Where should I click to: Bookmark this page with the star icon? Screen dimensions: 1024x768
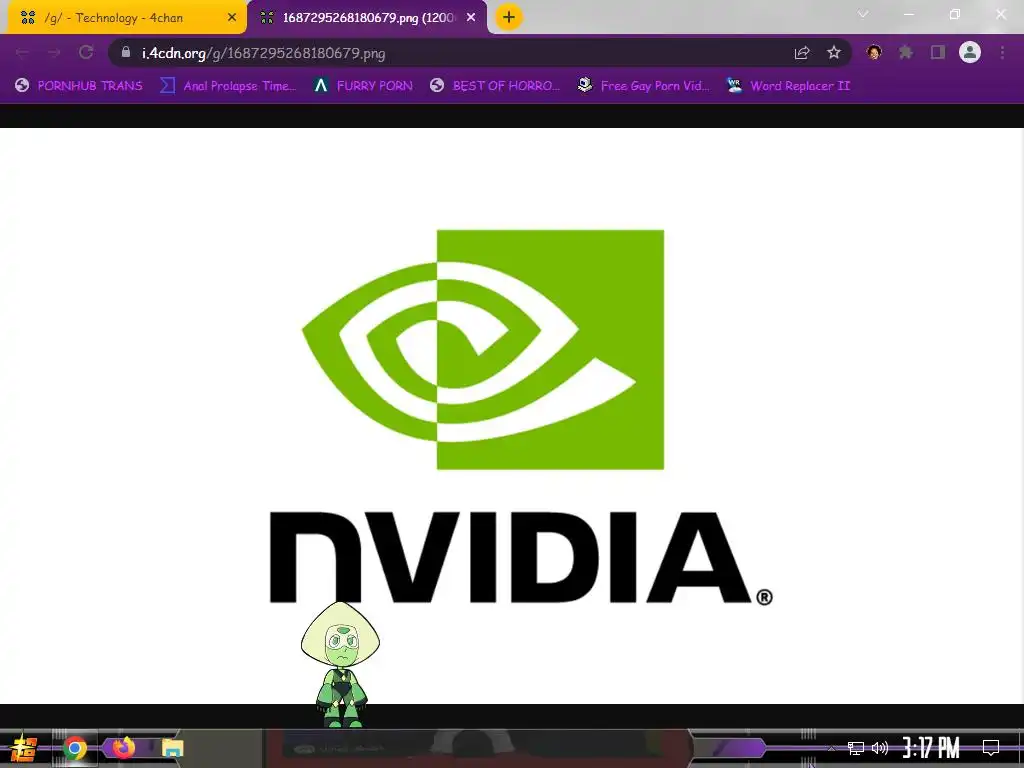pyautogui.click(x=834, y=52)
